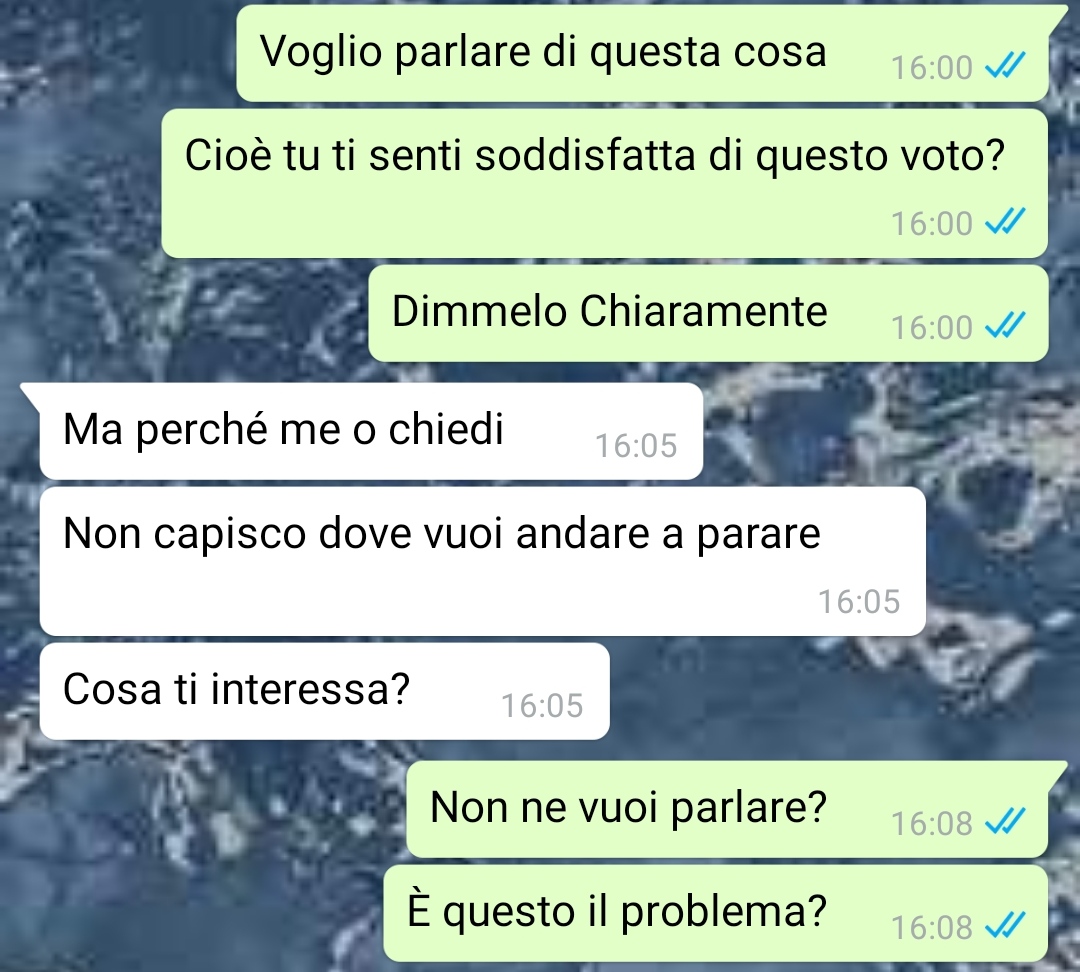Screen dimensions: 1080x972
Task: Tap read ticks next to 'Non ne vuoi parlare?'
Action: click(x=1005, y=821)
